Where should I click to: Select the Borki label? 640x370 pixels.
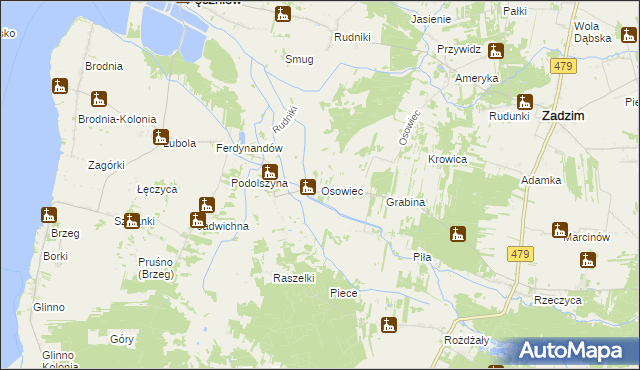(x=56, y=256)
